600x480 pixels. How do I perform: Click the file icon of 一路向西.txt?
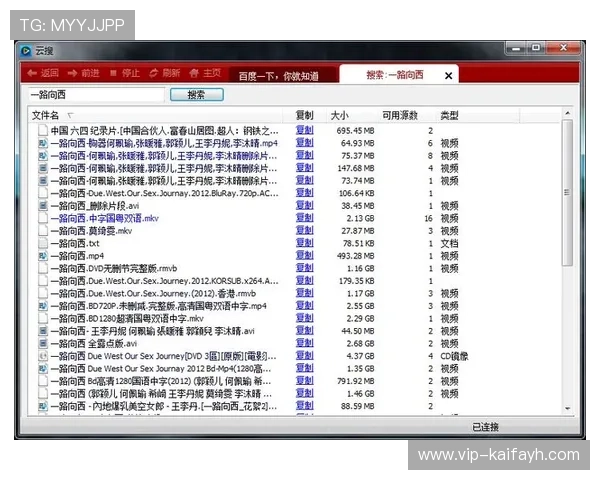(x=43, y=243)
